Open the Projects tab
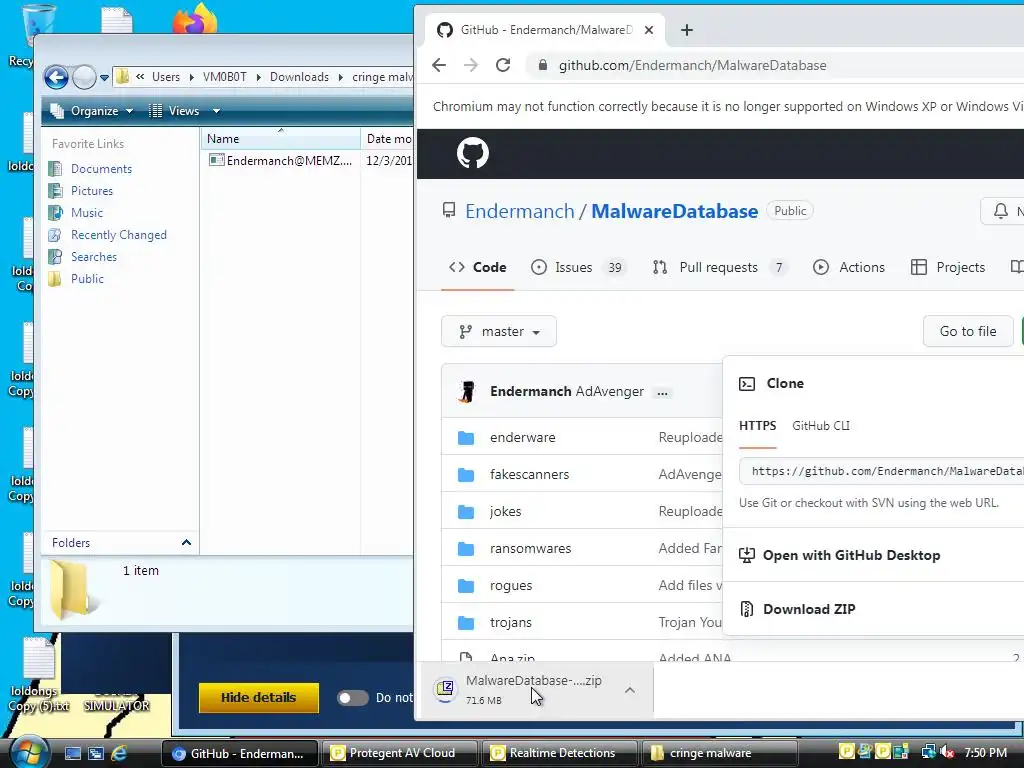 click(x=948, y=267)
